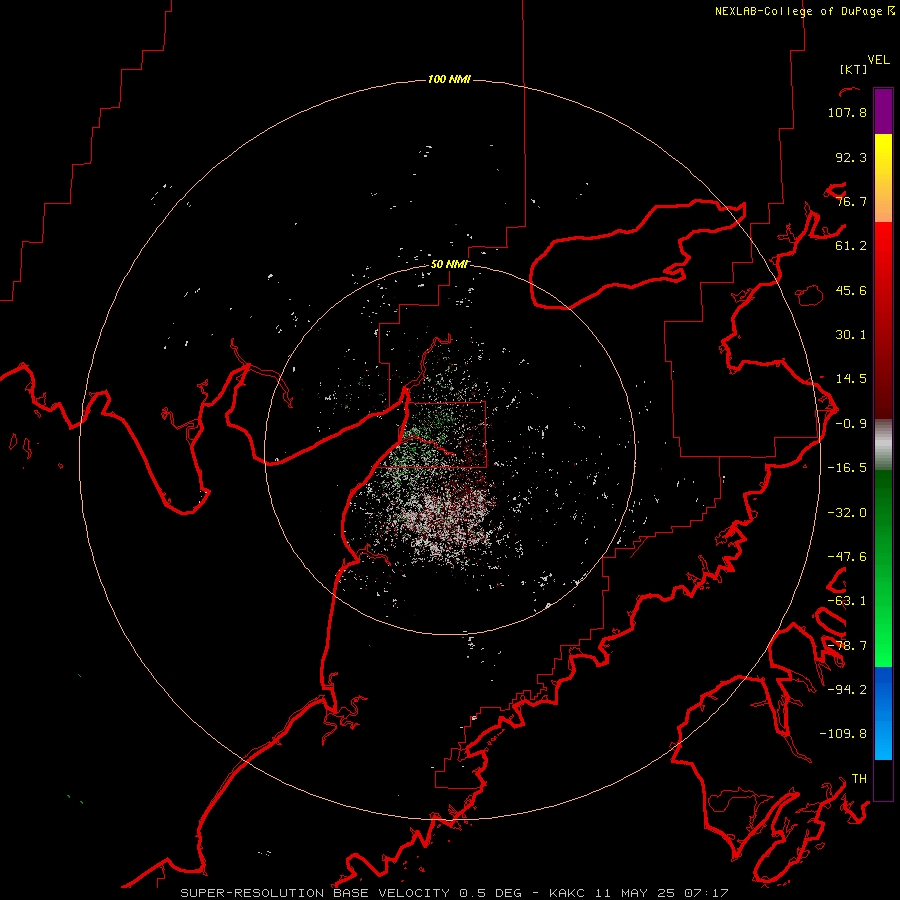
Task: Click the -78.7 velocity scale value
Action: (847, 646)
